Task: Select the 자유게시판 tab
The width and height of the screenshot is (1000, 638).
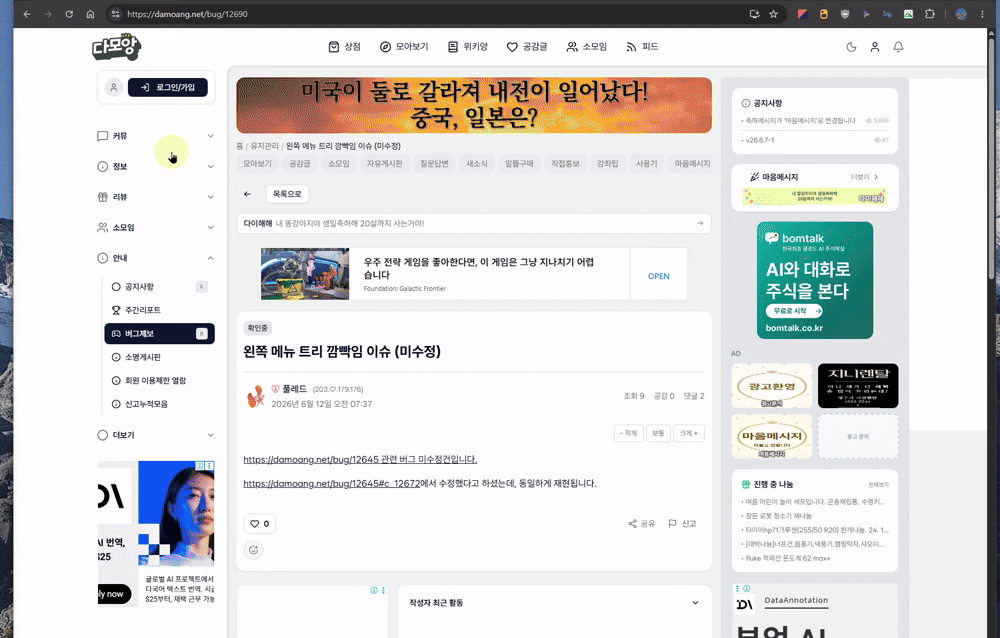Action: [x=385, y=164]
